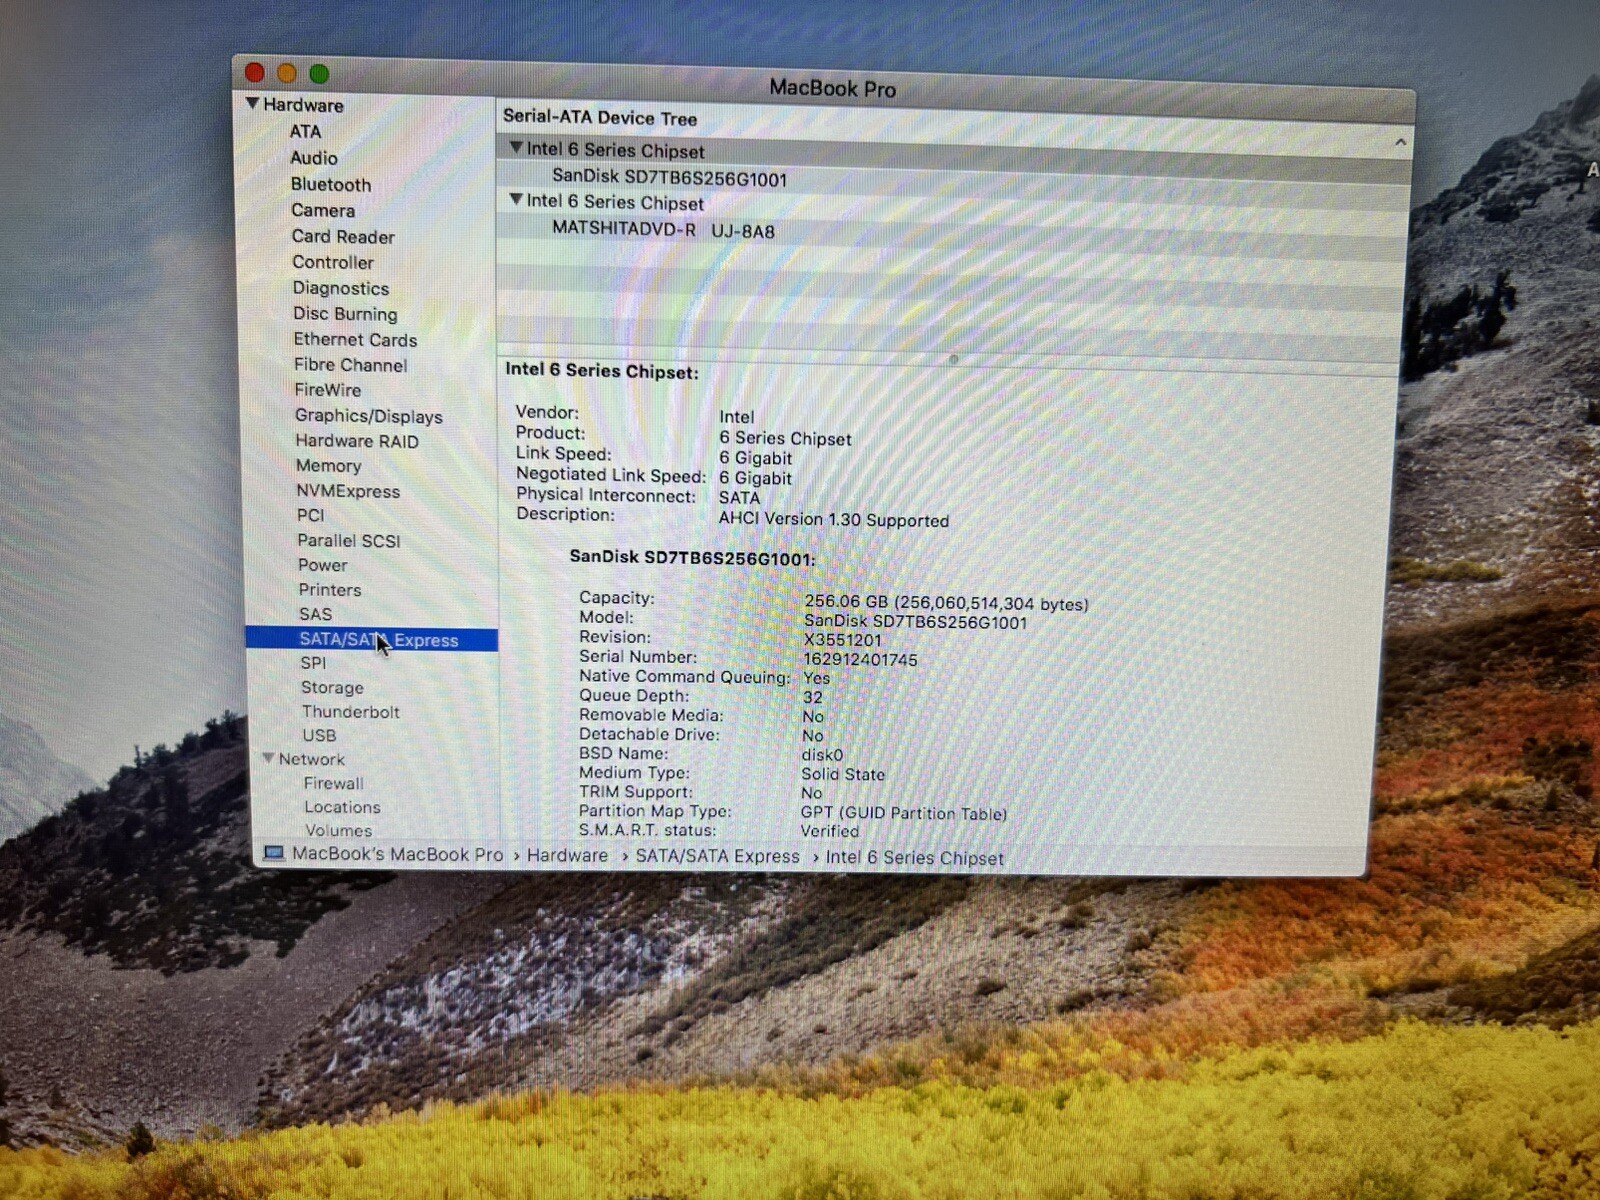The width and height of the screenshot is (1600, 1200).
Task: Select ATA in the Hardware list
Action: click(x=305, y=131)
